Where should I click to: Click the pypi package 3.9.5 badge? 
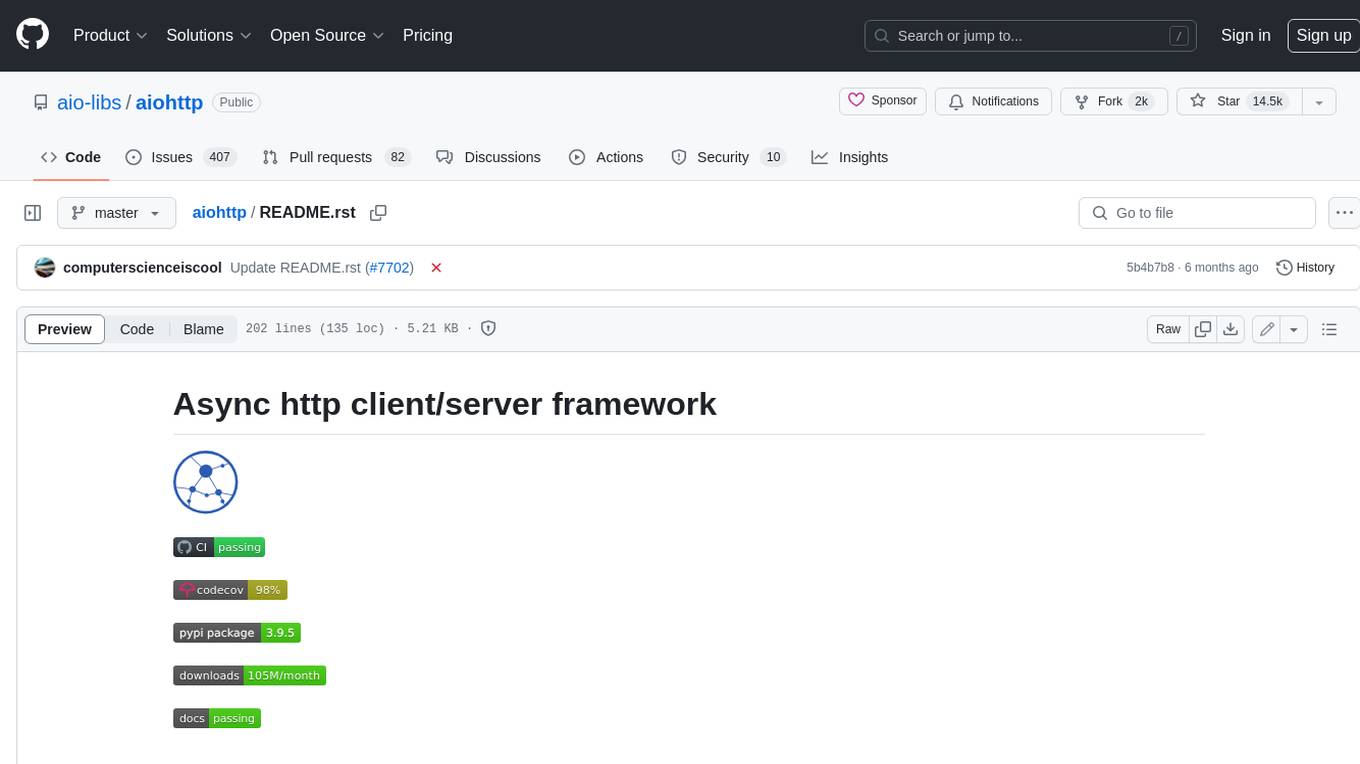237,633
